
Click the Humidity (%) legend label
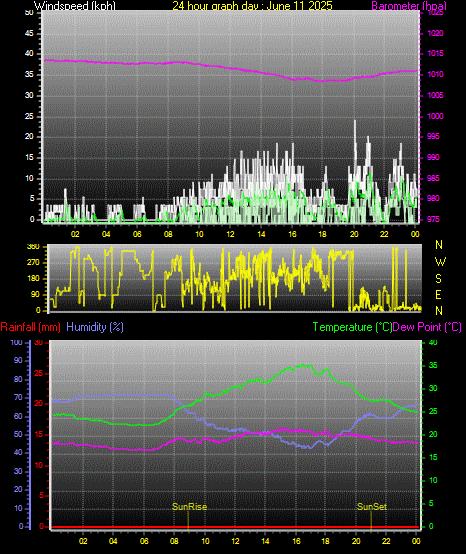click(x=95, y=327)
